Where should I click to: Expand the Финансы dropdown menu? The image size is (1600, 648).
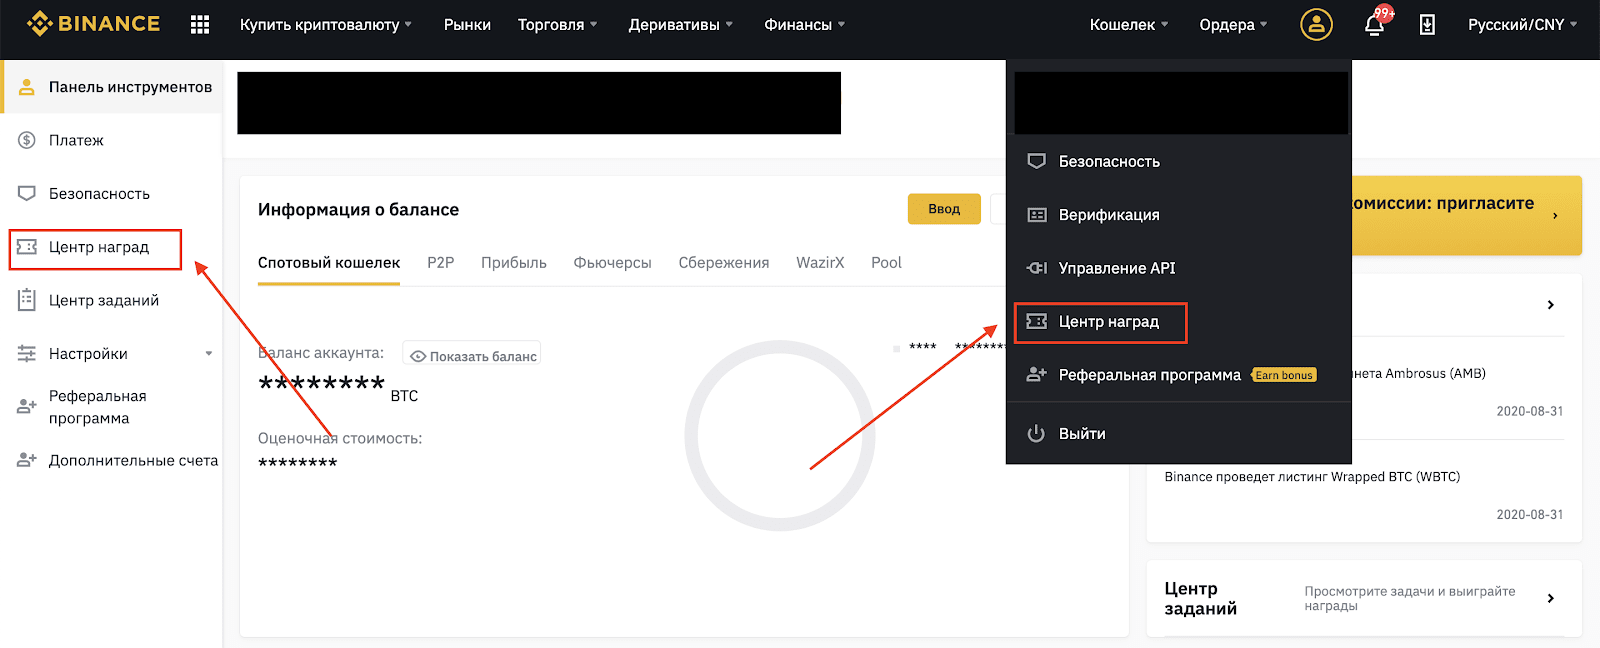coord(804,25)
